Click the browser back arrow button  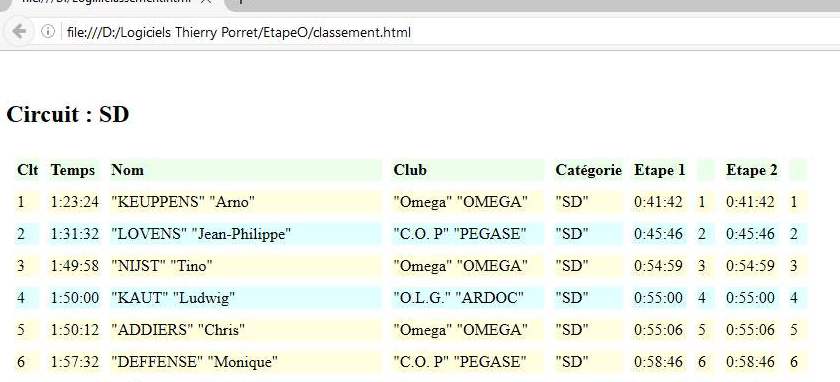click(19, 32)
